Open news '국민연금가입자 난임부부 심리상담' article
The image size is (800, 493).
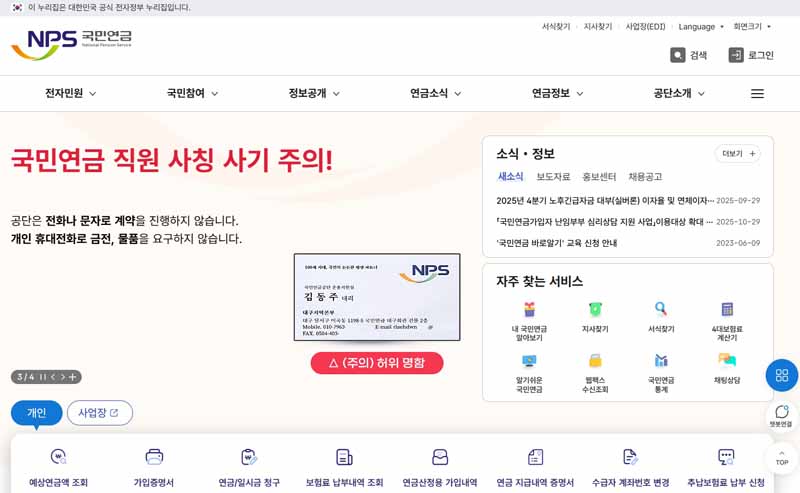[x=604, y=221]
